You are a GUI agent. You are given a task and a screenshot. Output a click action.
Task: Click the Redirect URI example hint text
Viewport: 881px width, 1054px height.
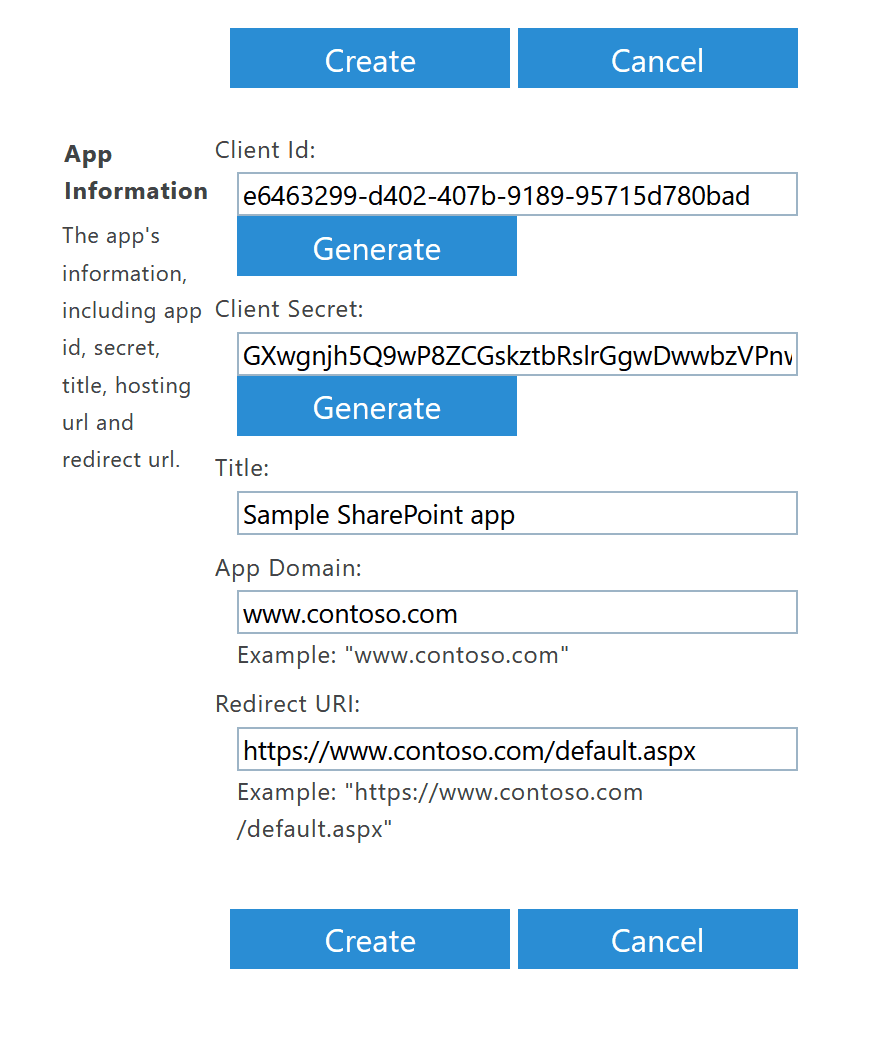439,811
